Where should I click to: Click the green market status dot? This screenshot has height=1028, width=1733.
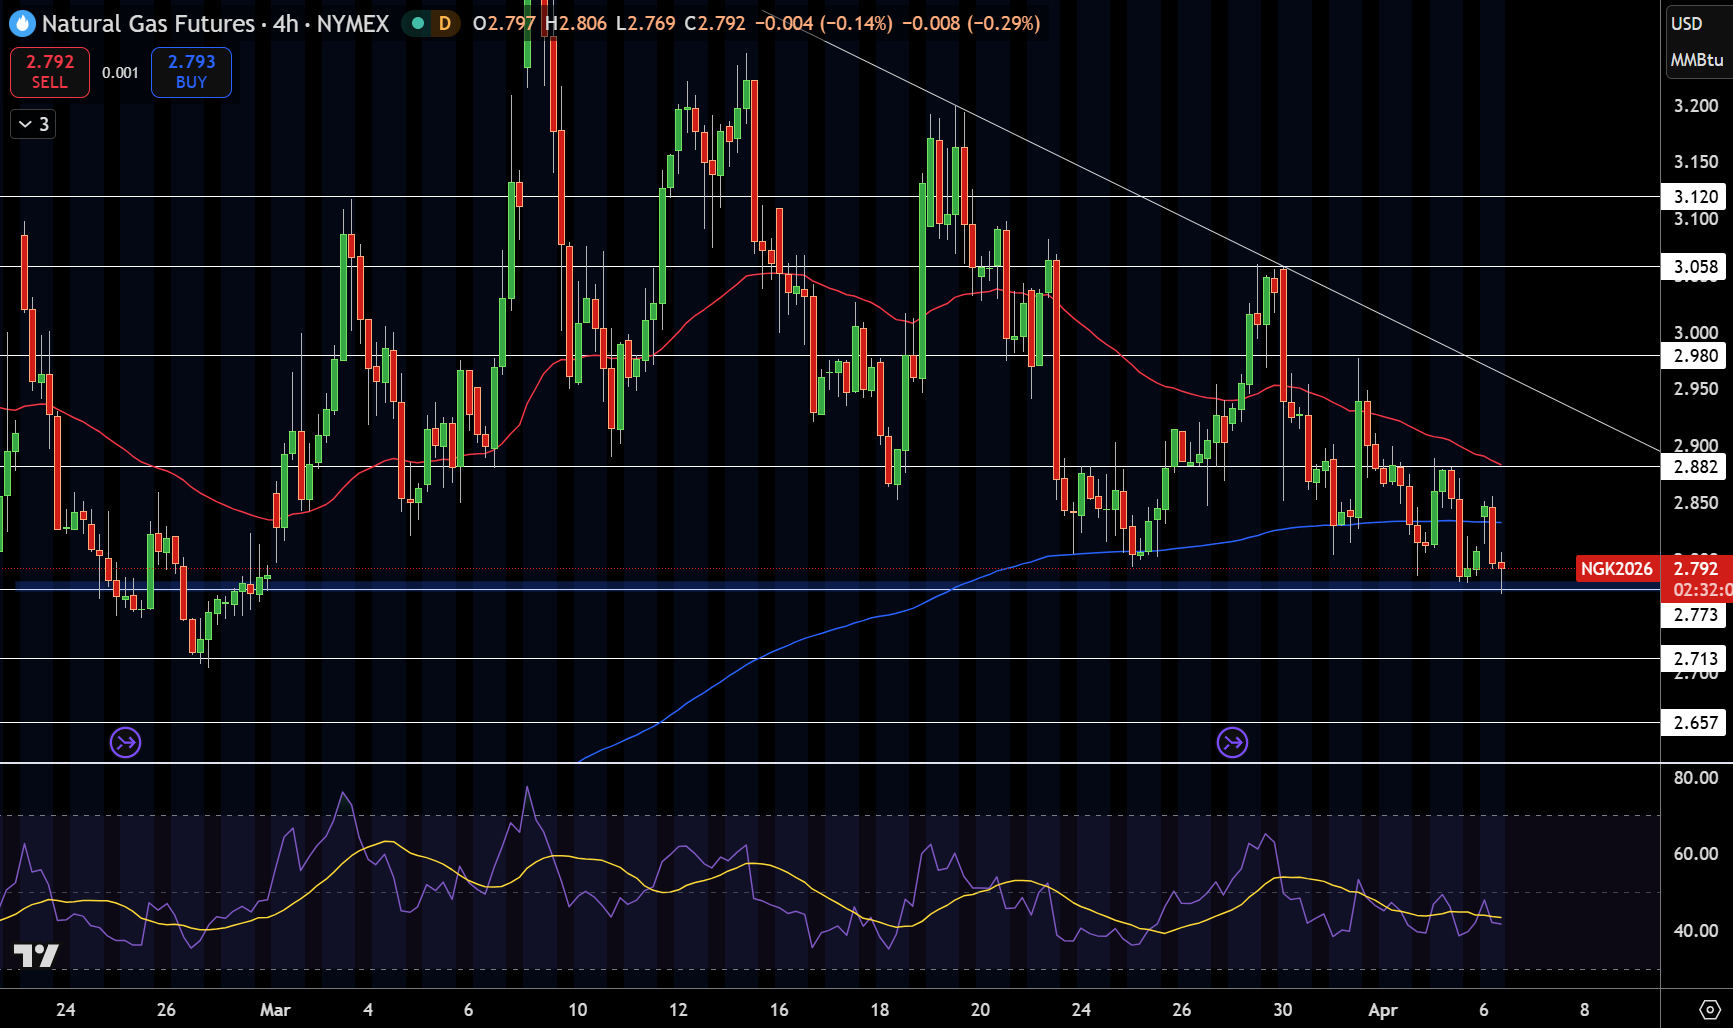pyautogui.click(x=418, y=23)
